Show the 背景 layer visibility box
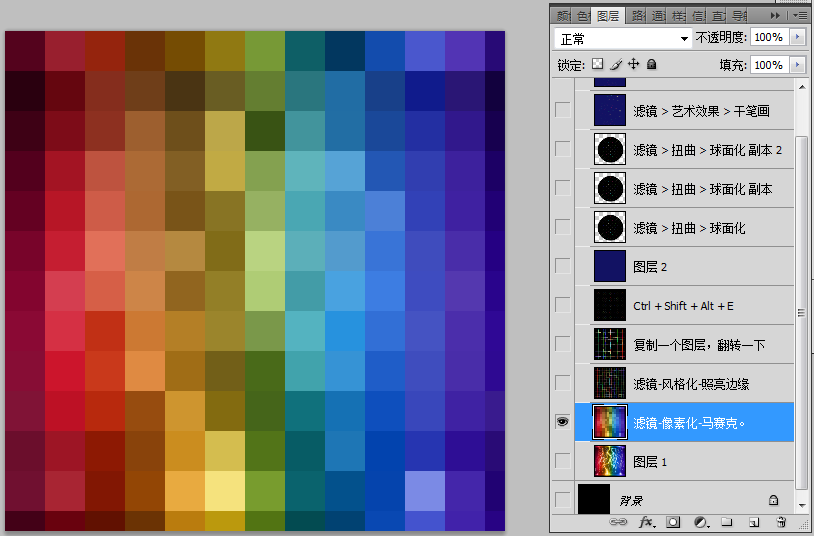This screenshot has height=536, width=814. (x=563, y=498)
